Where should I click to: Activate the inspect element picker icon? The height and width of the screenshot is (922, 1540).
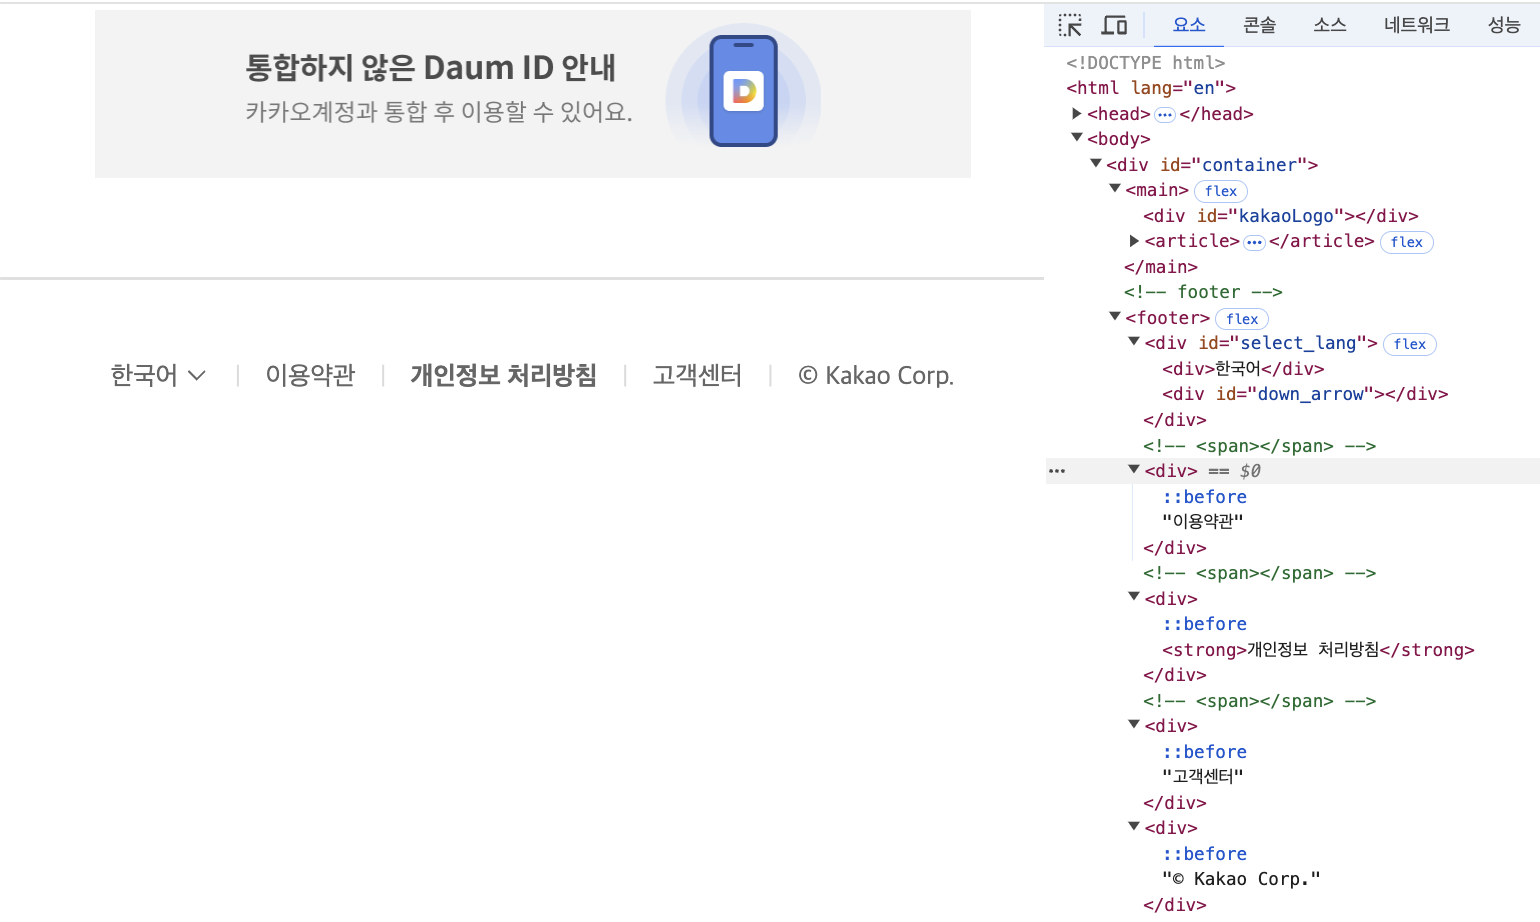(1070, 25)
